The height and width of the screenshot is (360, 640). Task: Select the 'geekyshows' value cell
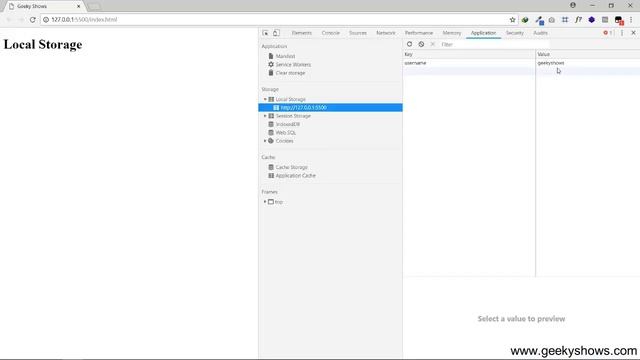pyautogui.click(x=588, y=63)
